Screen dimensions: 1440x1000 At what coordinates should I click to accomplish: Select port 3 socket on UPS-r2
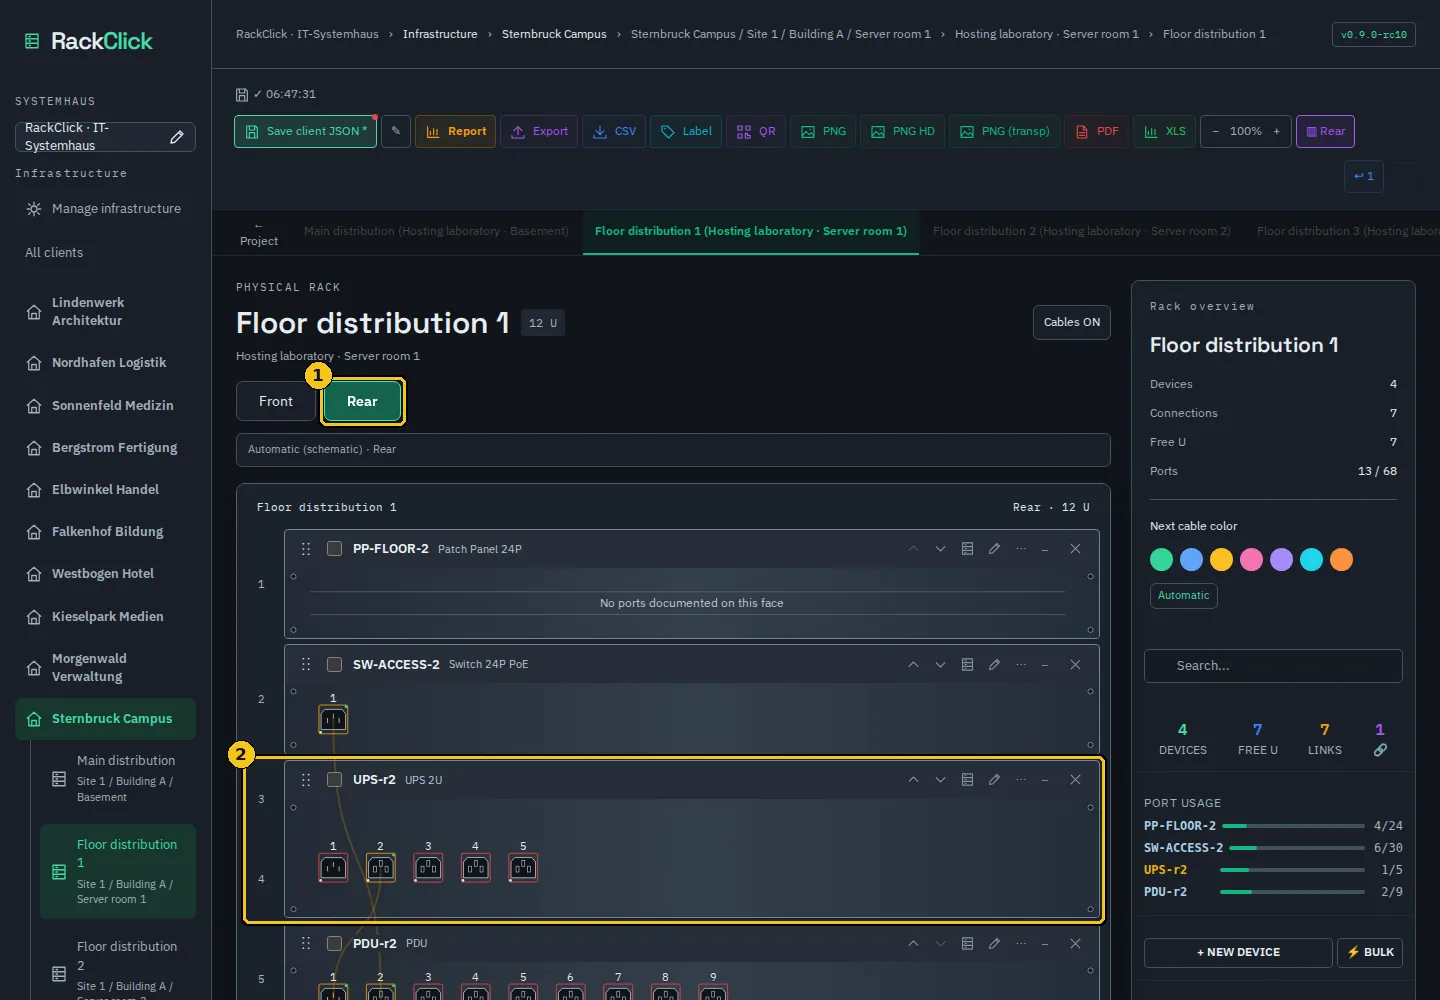coord(428,868)
